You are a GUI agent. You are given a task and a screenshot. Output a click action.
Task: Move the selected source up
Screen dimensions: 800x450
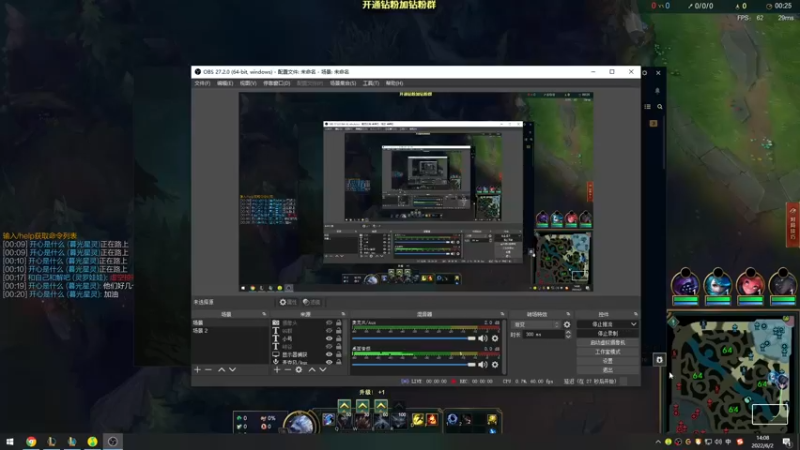coord(312,369)
